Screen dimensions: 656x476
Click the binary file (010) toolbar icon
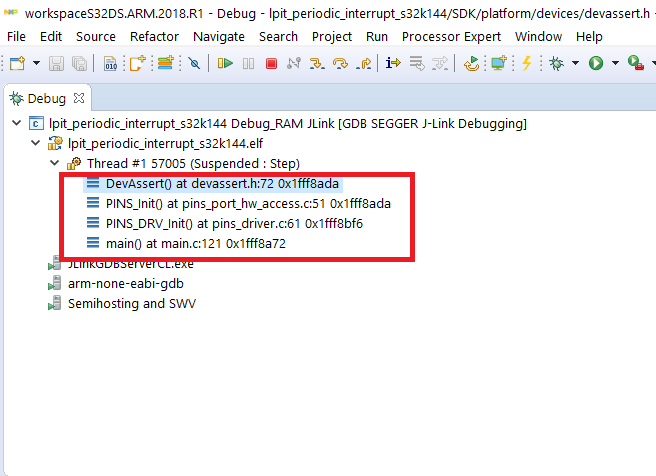point(110,64)
